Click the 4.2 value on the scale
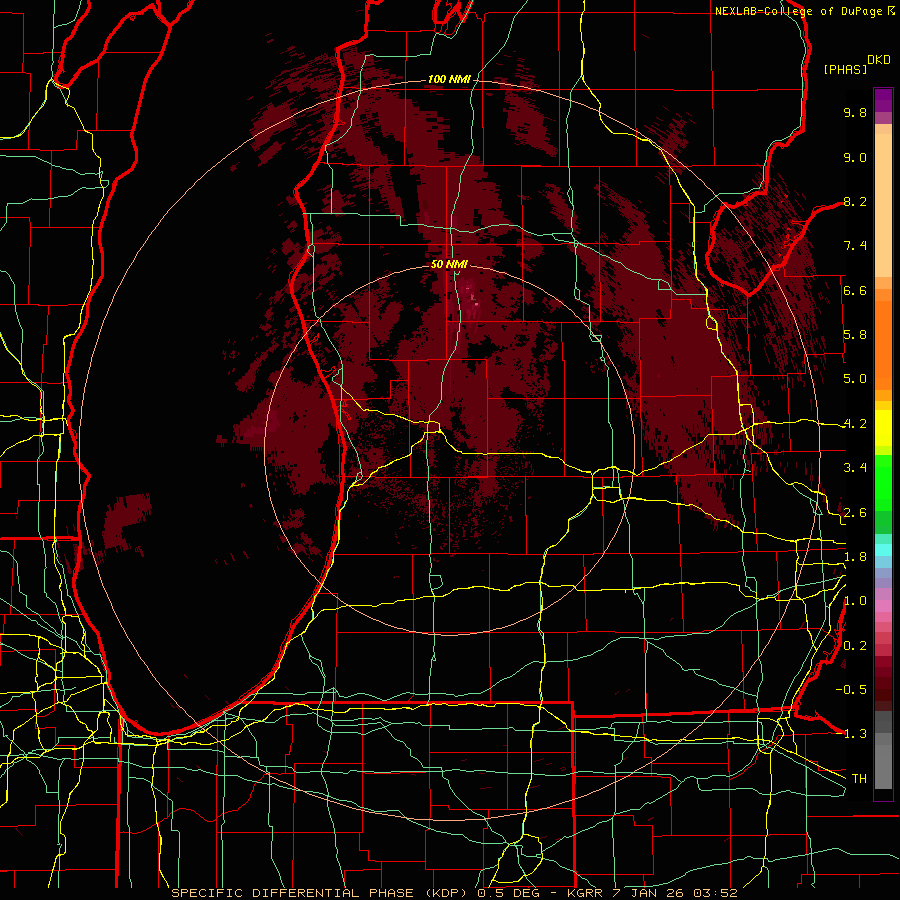The height and width of the screenshot is (900, 900). [855, 424]
